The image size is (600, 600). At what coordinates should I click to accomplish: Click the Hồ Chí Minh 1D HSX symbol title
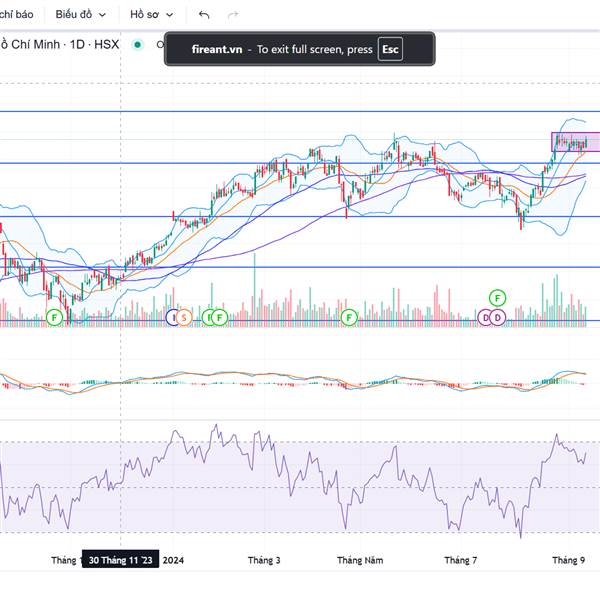pos(59,44)
